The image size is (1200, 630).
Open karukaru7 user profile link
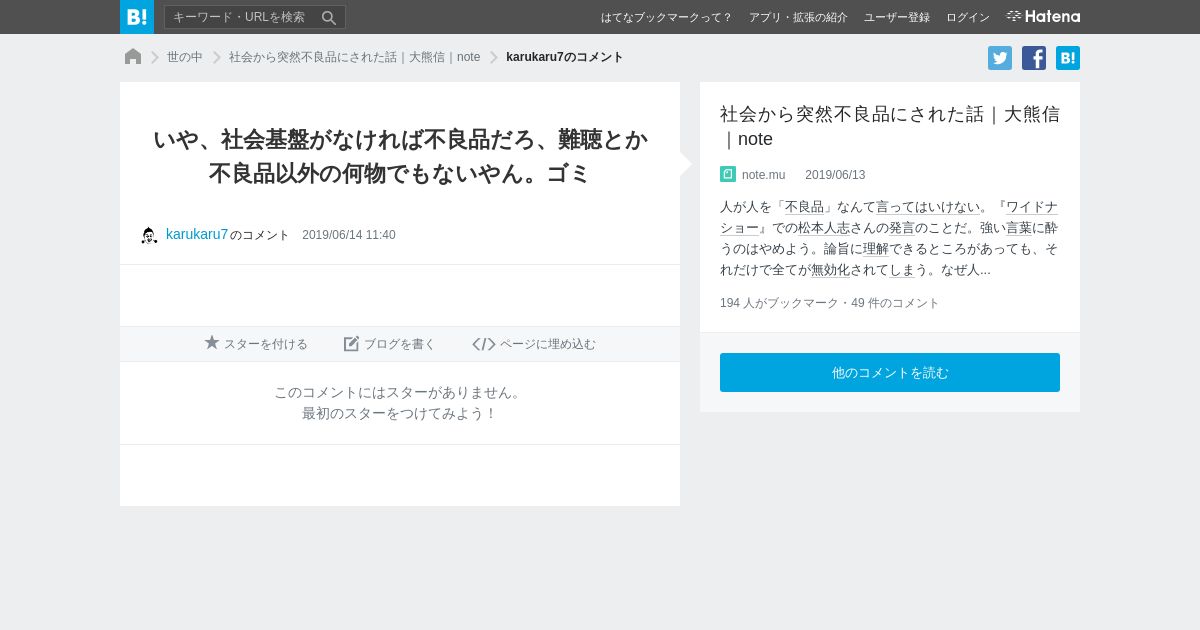(x=197, y=234)
